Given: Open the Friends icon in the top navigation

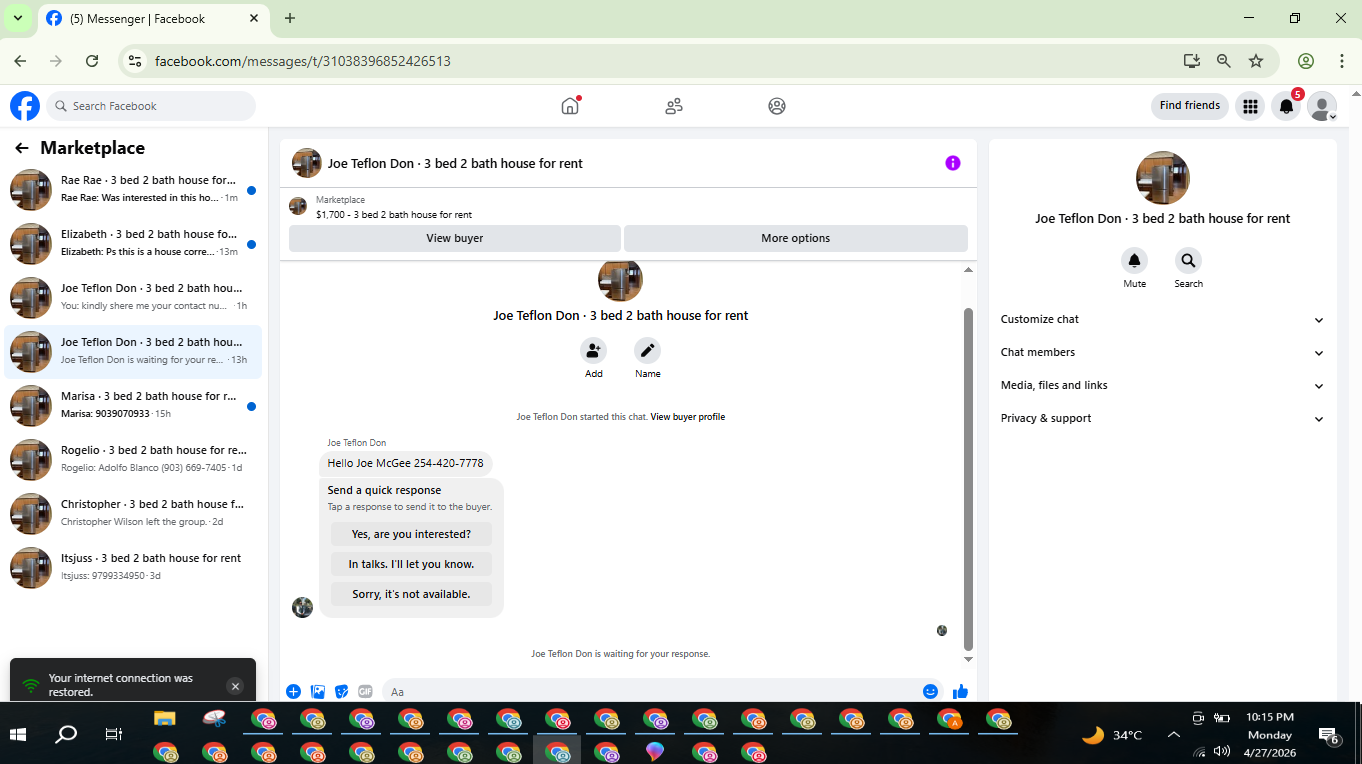Looking at the screenshot, I should [674, 106].
